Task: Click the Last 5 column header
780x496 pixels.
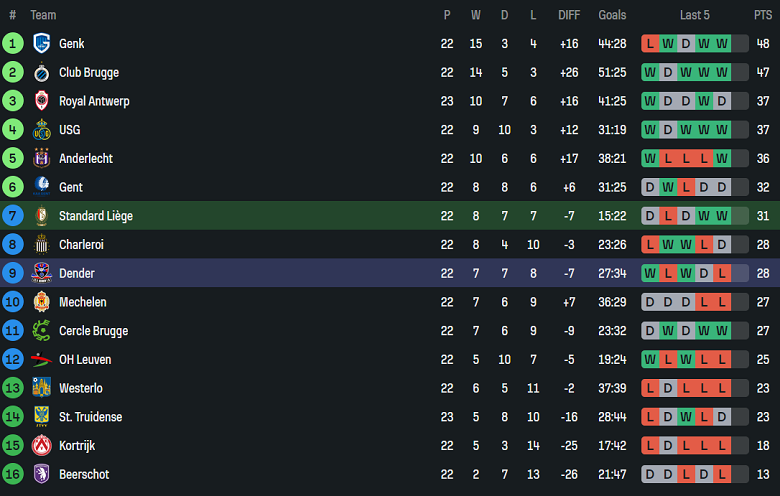Action: tap(695, 15)
